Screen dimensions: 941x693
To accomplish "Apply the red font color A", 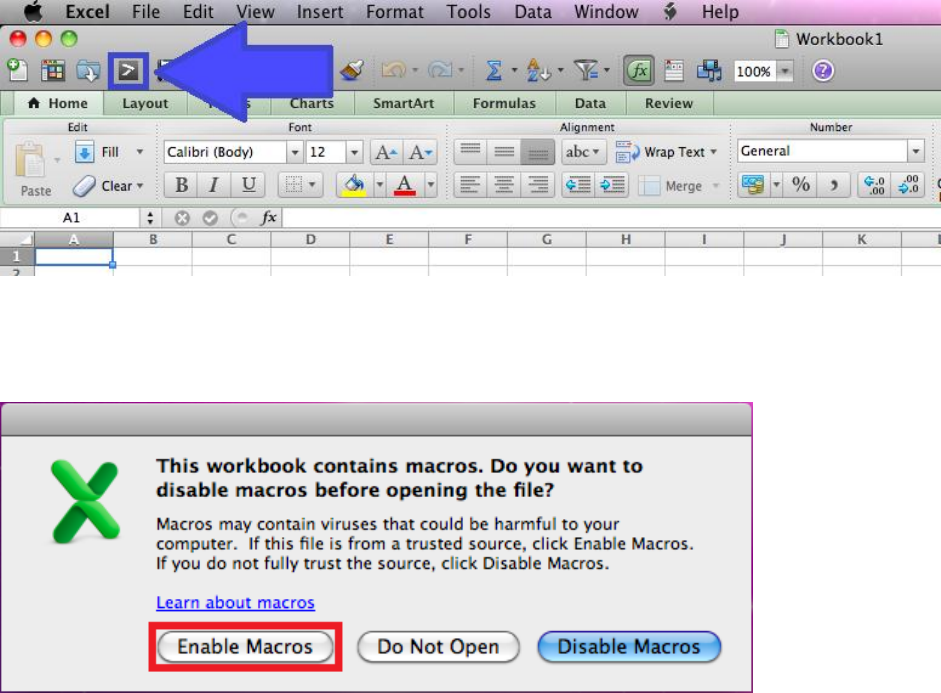I will 405,185.
